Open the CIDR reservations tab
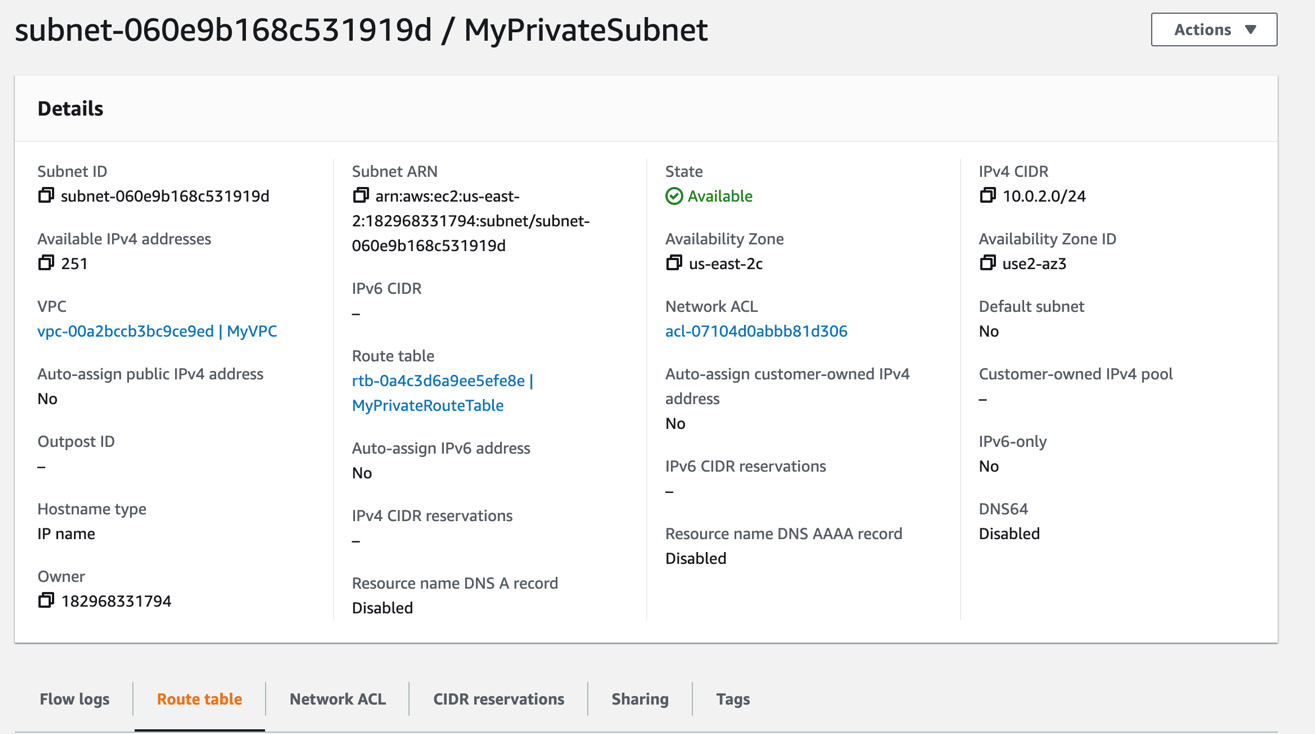This screenshot has height=734, width=1315. point(499,699)
